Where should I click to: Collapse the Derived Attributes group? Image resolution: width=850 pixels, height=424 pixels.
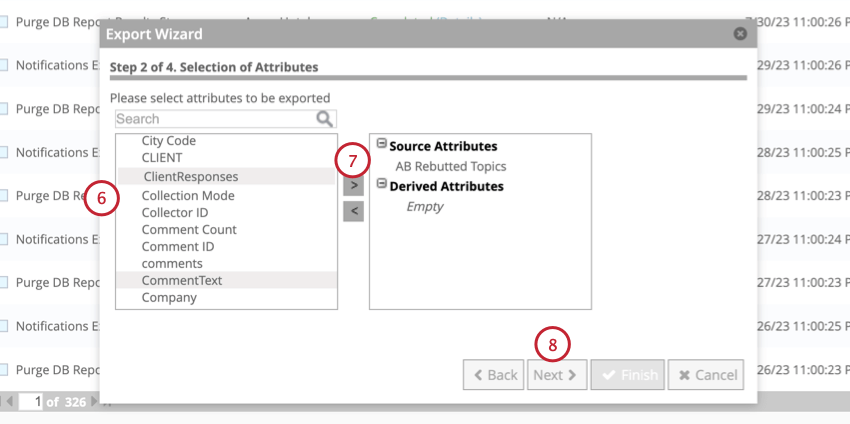pyautogui.click(x=381, y=184)
